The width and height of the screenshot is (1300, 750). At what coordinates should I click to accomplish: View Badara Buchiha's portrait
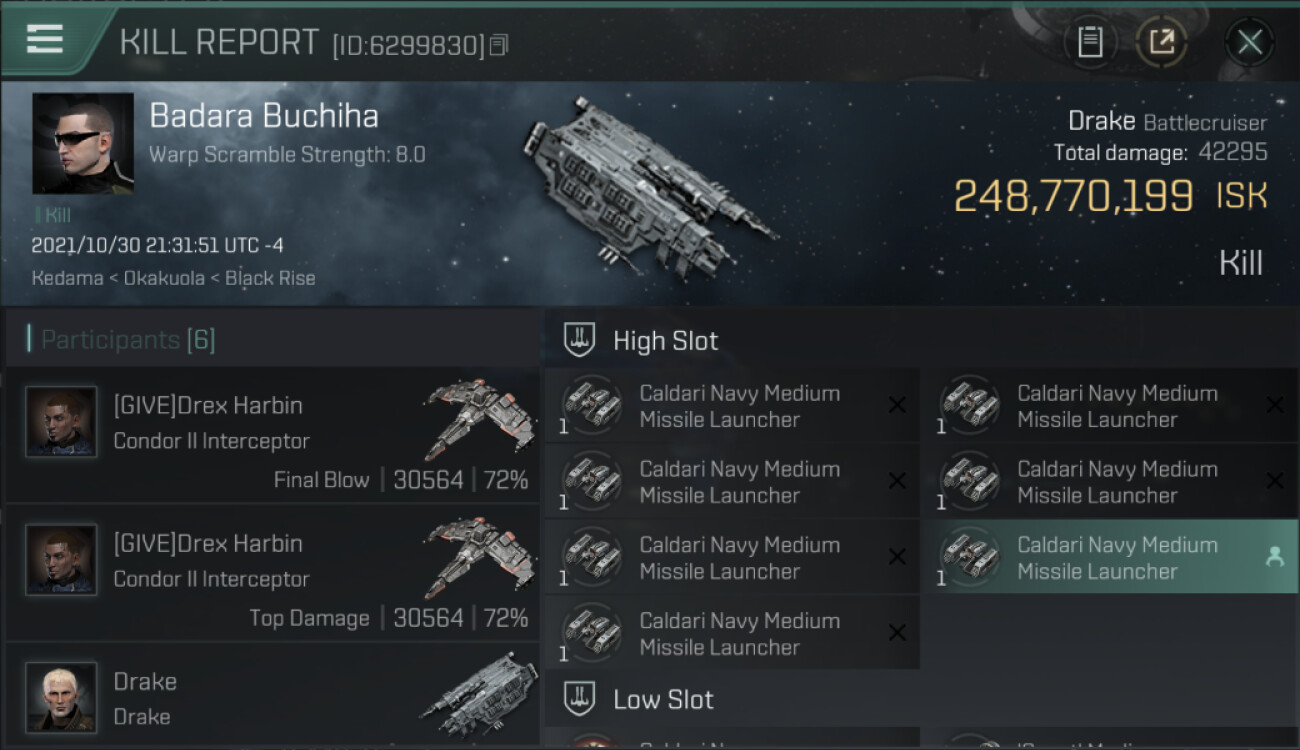pyautogui.click(x=83, y=143)
